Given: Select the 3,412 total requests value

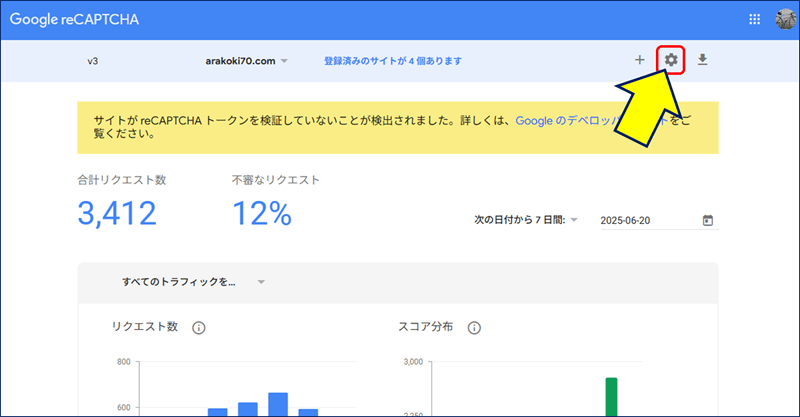Looking at the screenshot, I should click(x=117, y=213).
